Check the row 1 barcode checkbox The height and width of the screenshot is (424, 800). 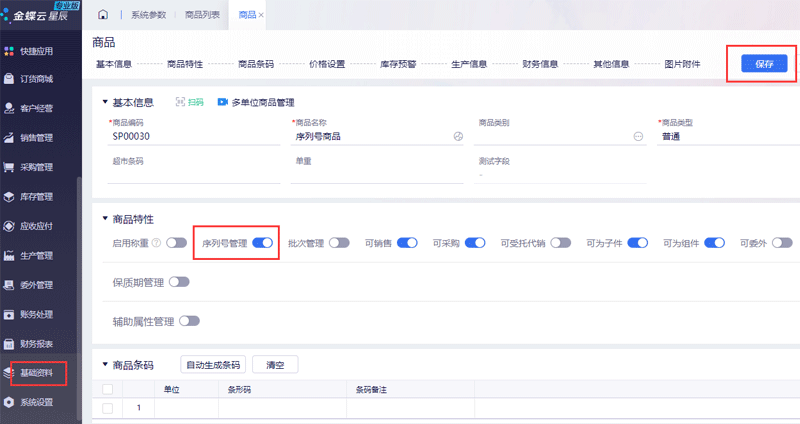coord(108,408)
